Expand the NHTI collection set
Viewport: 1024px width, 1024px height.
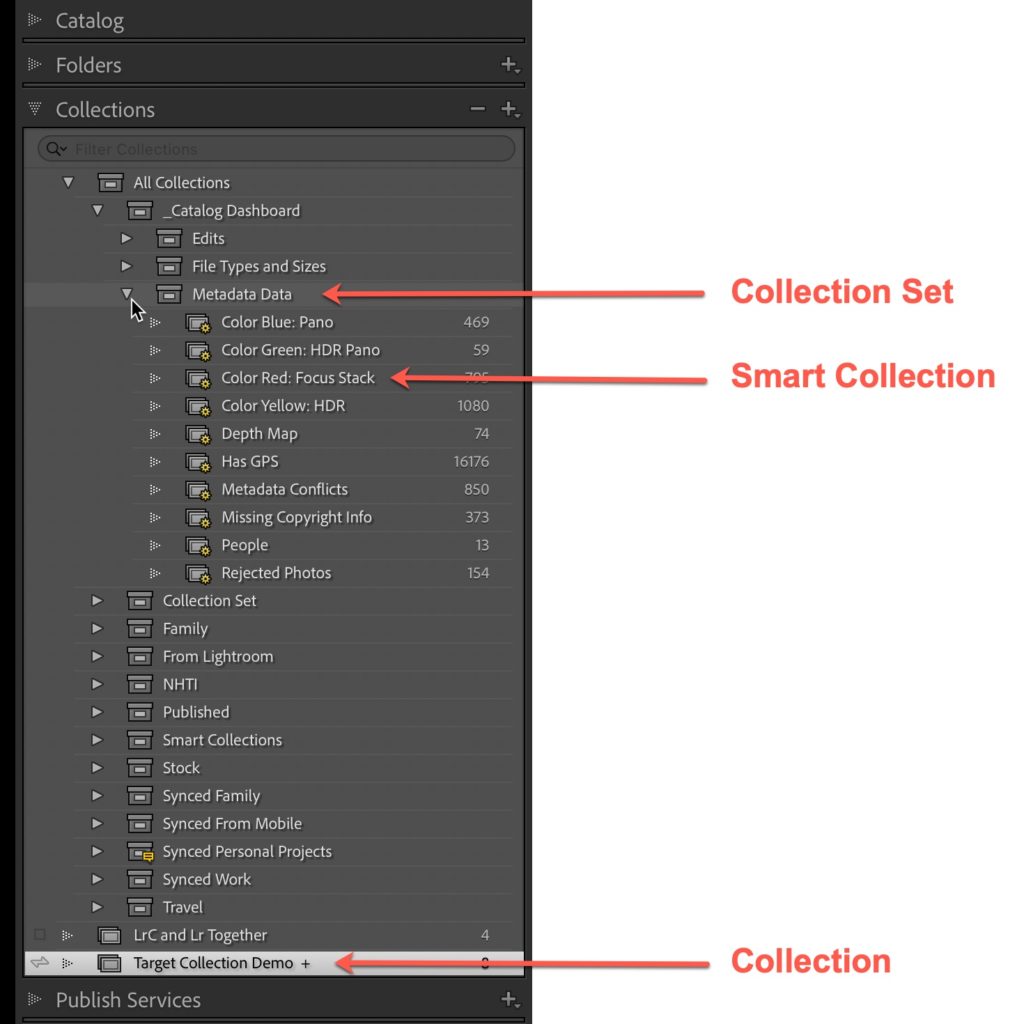pyautogui.click(x=97, y=684)
